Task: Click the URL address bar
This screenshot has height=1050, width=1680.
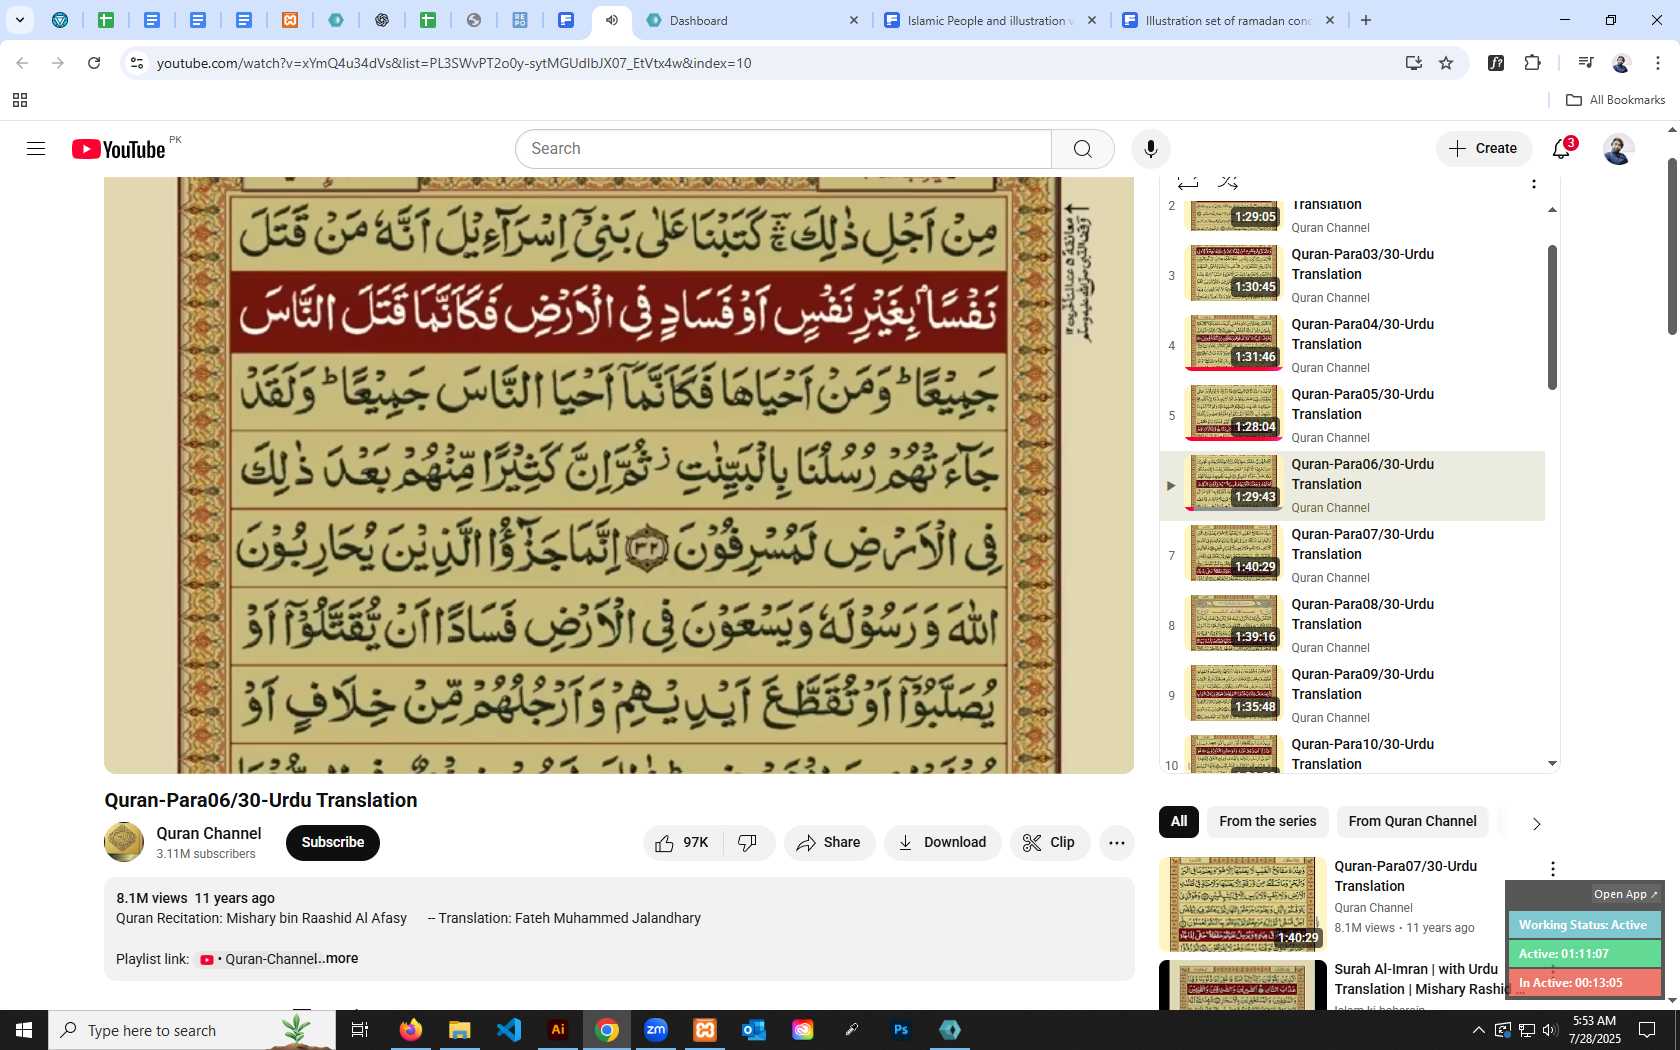Action: point(770,63)
